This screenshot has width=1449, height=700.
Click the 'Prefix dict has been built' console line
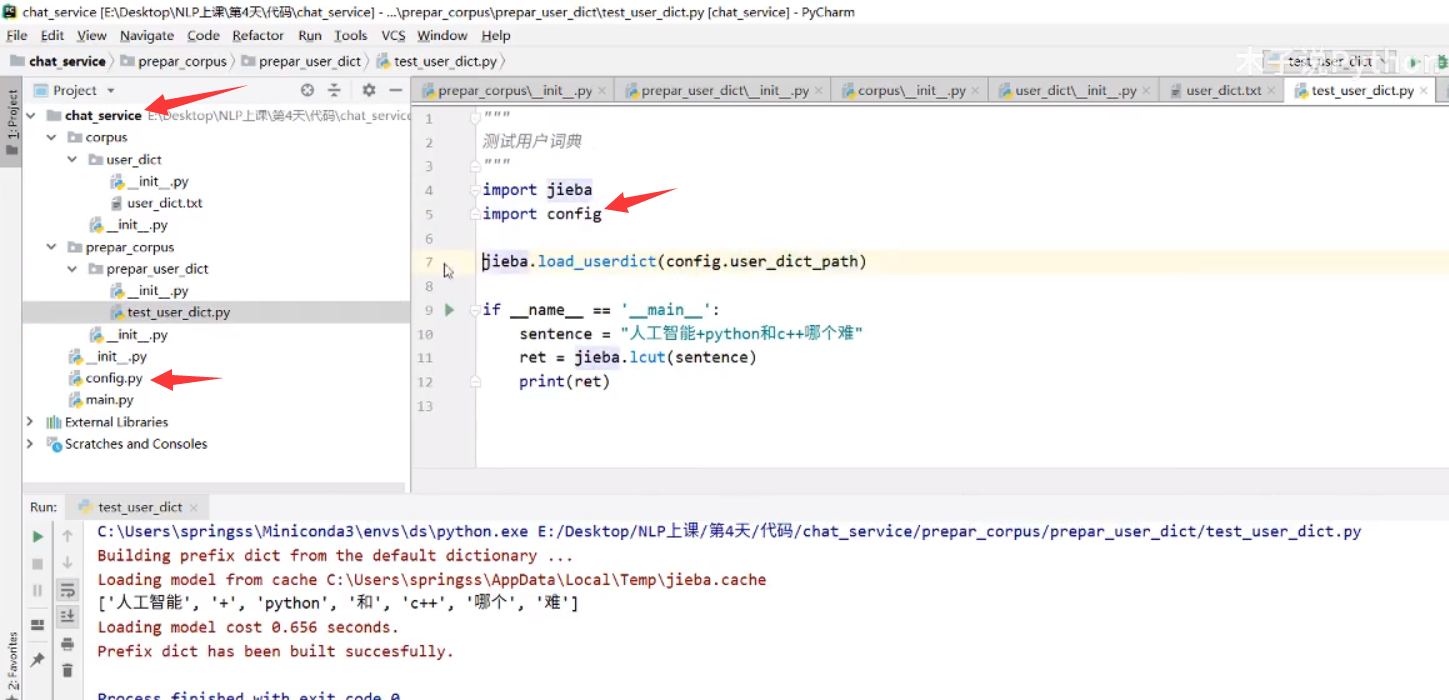[x=275, y=652]
